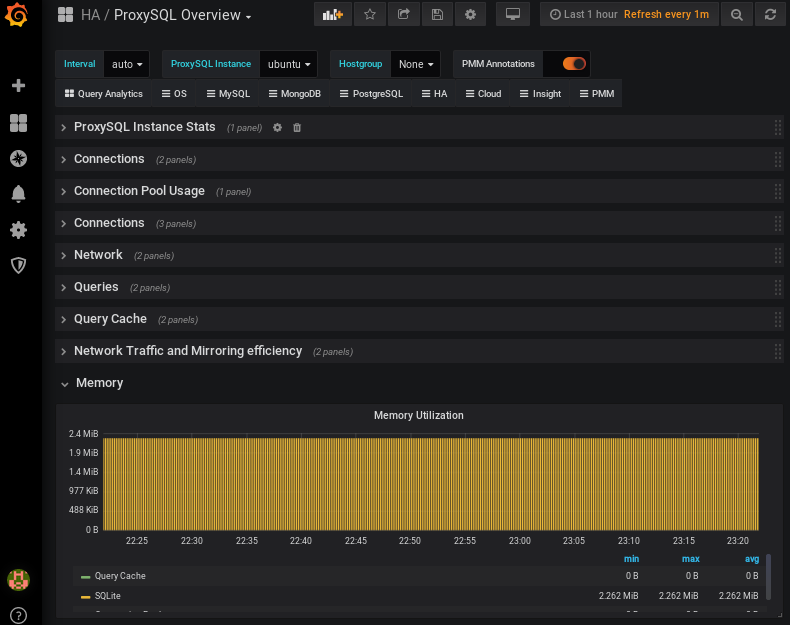The image size is (790, 625).
Task: Open the Explore compass icon in sidebar
Action: point(18,158)
